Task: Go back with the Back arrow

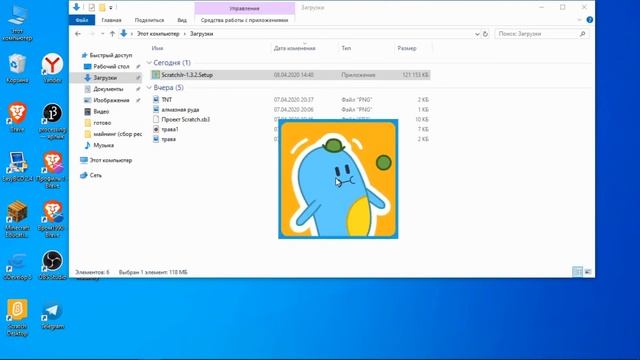Action: click(x=78, y=34)
